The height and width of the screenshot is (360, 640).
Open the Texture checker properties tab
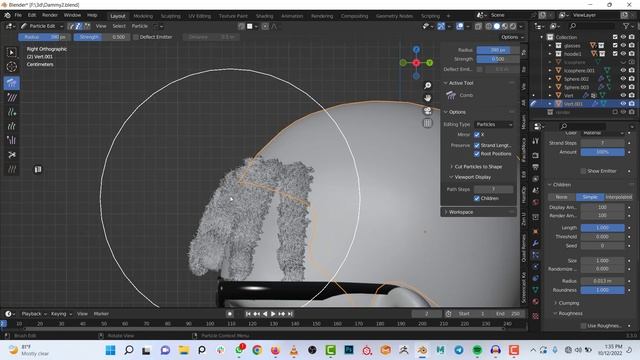pos(536,316)
